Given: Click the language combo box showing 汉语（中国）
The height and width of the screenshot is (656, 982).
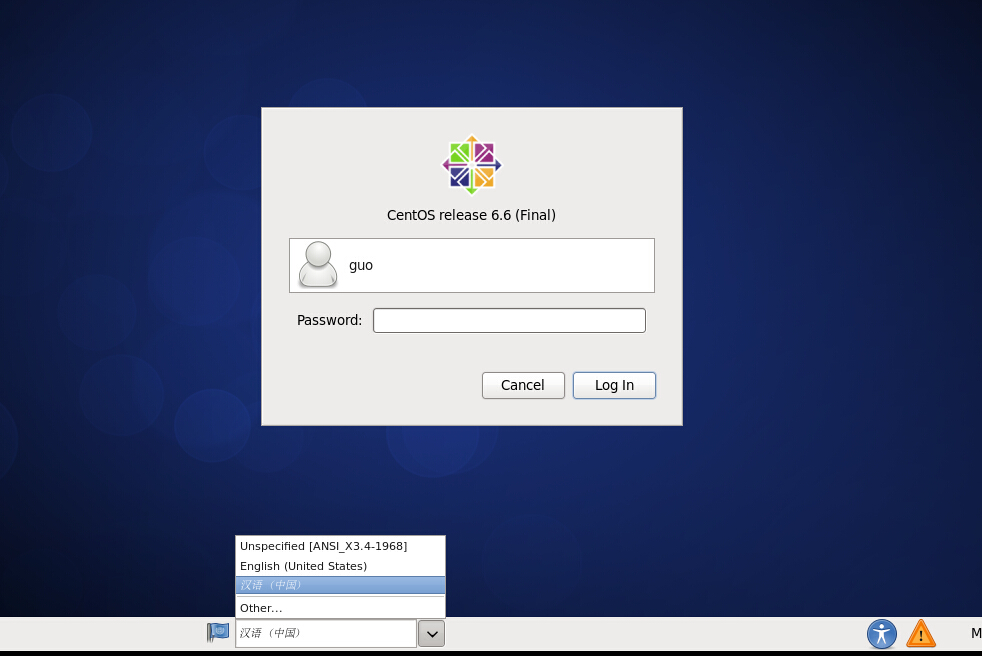Looking at the screenshot, I should [326, 633].
